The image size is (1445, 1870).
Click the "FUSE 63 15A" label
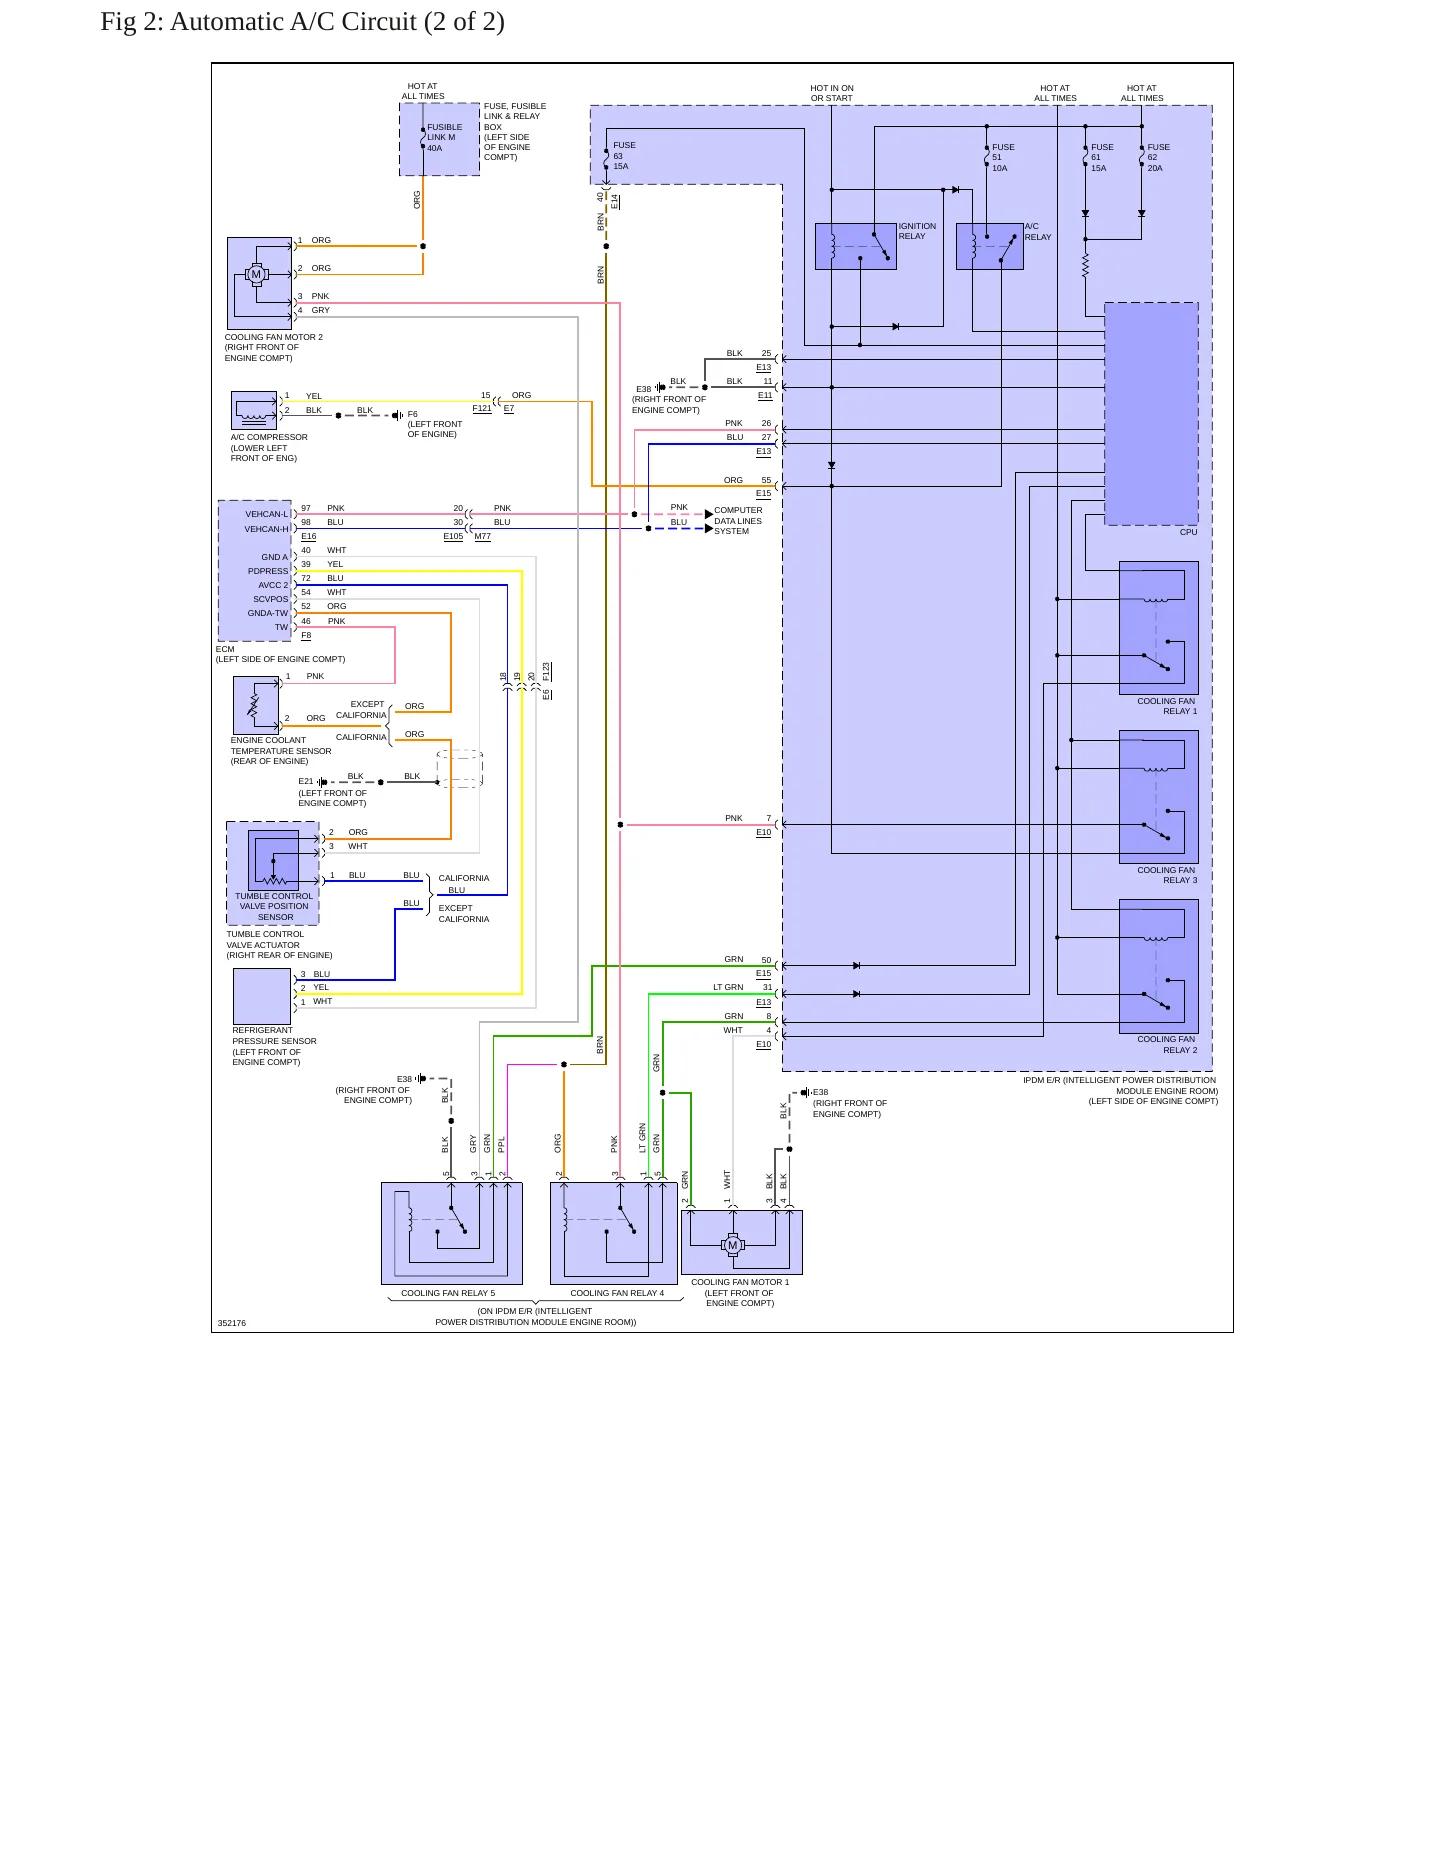pos(624,156)
